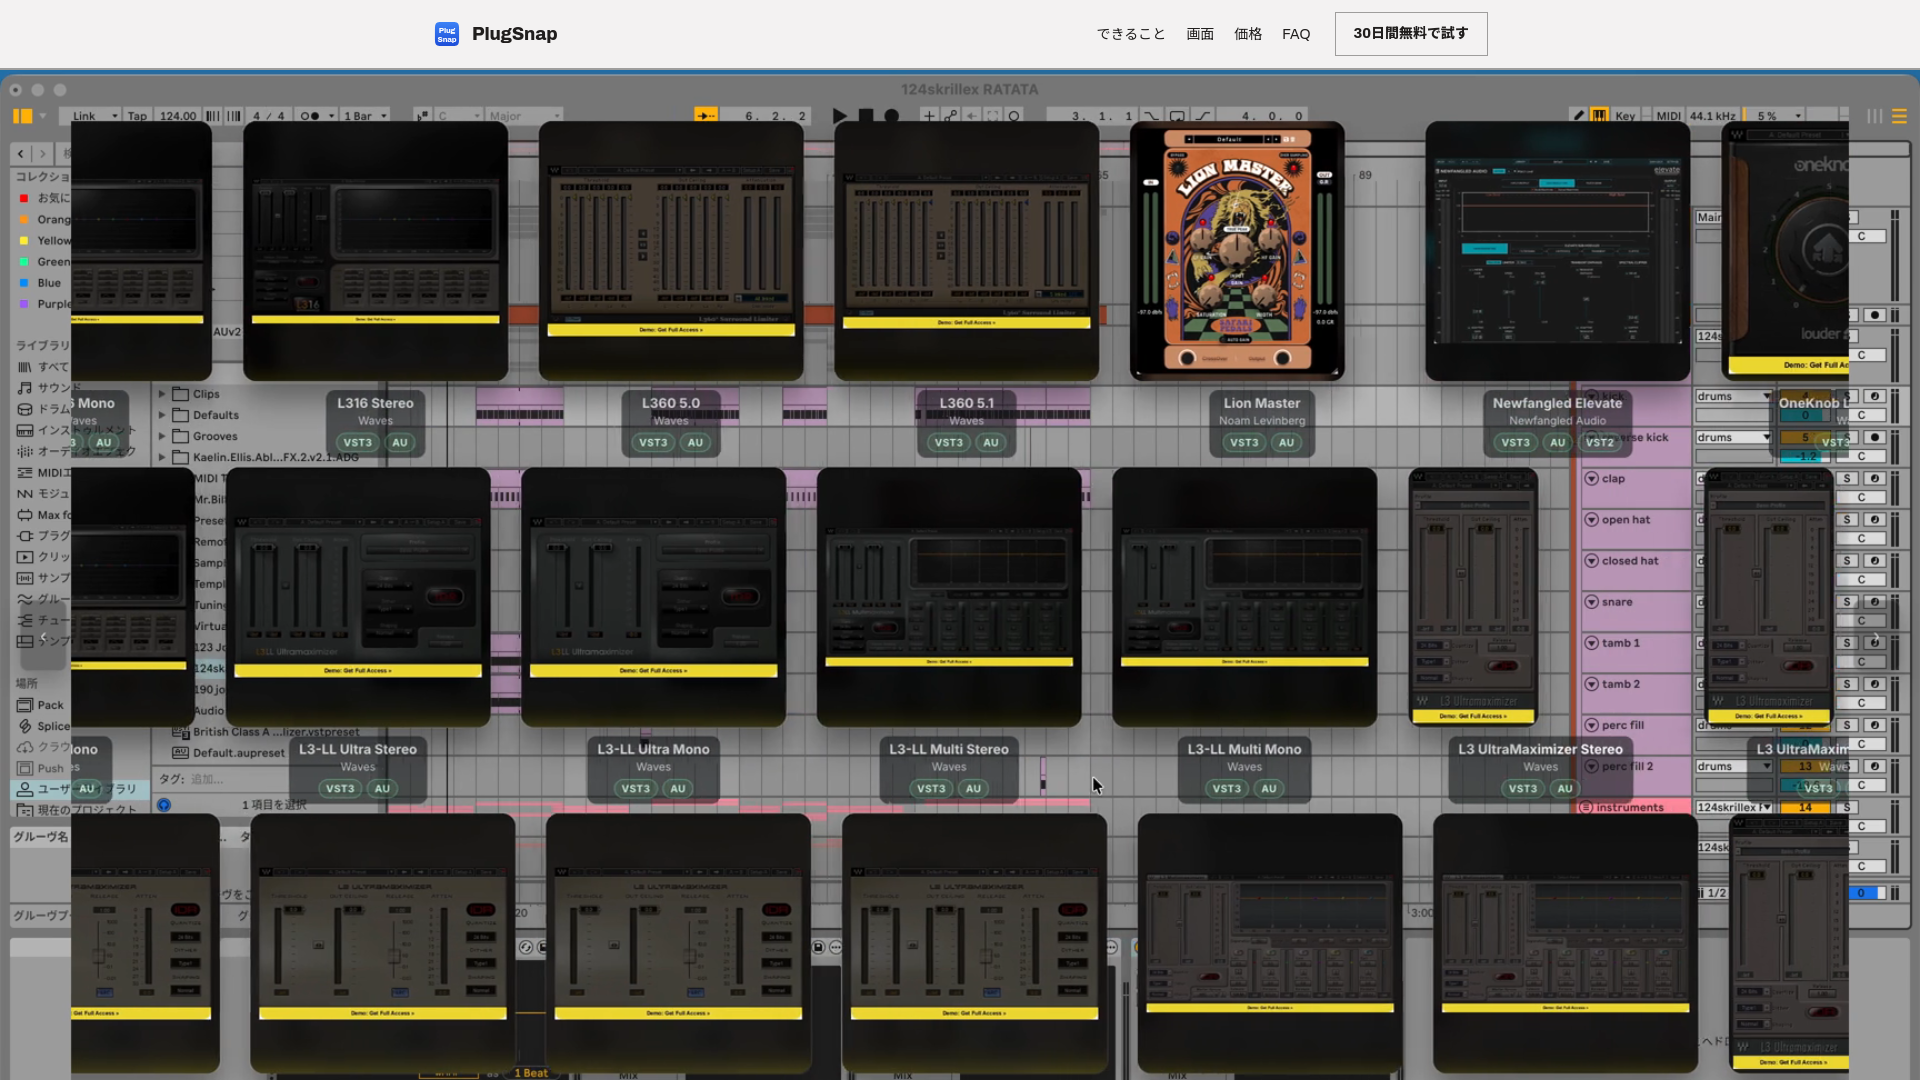Click the Tap tempo button

pos(137,116)
